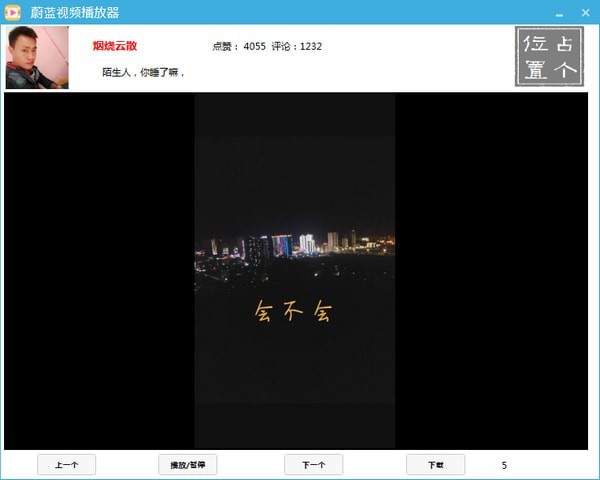The width and height of the screenshot is (600, 480).
Task: Click the black area right of the video
Action: point(490,270)
